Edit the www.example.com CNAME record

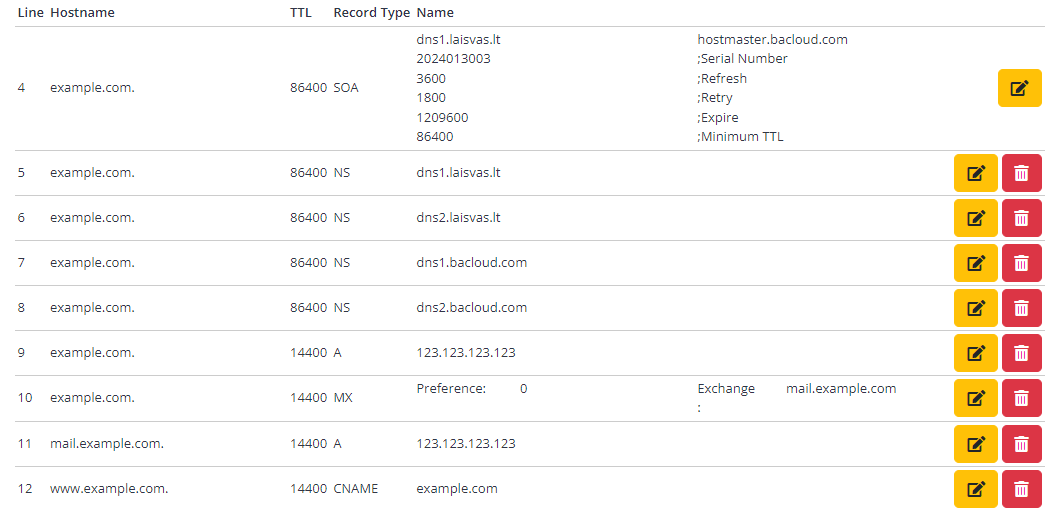pyautogui.click(x=976, y=489)
